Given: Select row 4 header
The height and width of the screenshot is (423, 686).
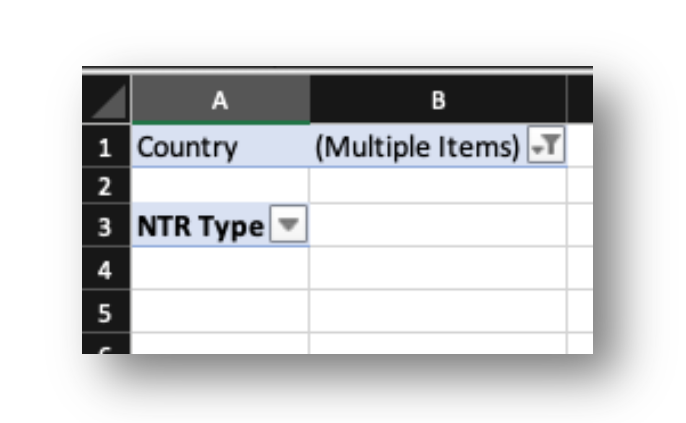Looking at the screenshot, I should point(106,268).
